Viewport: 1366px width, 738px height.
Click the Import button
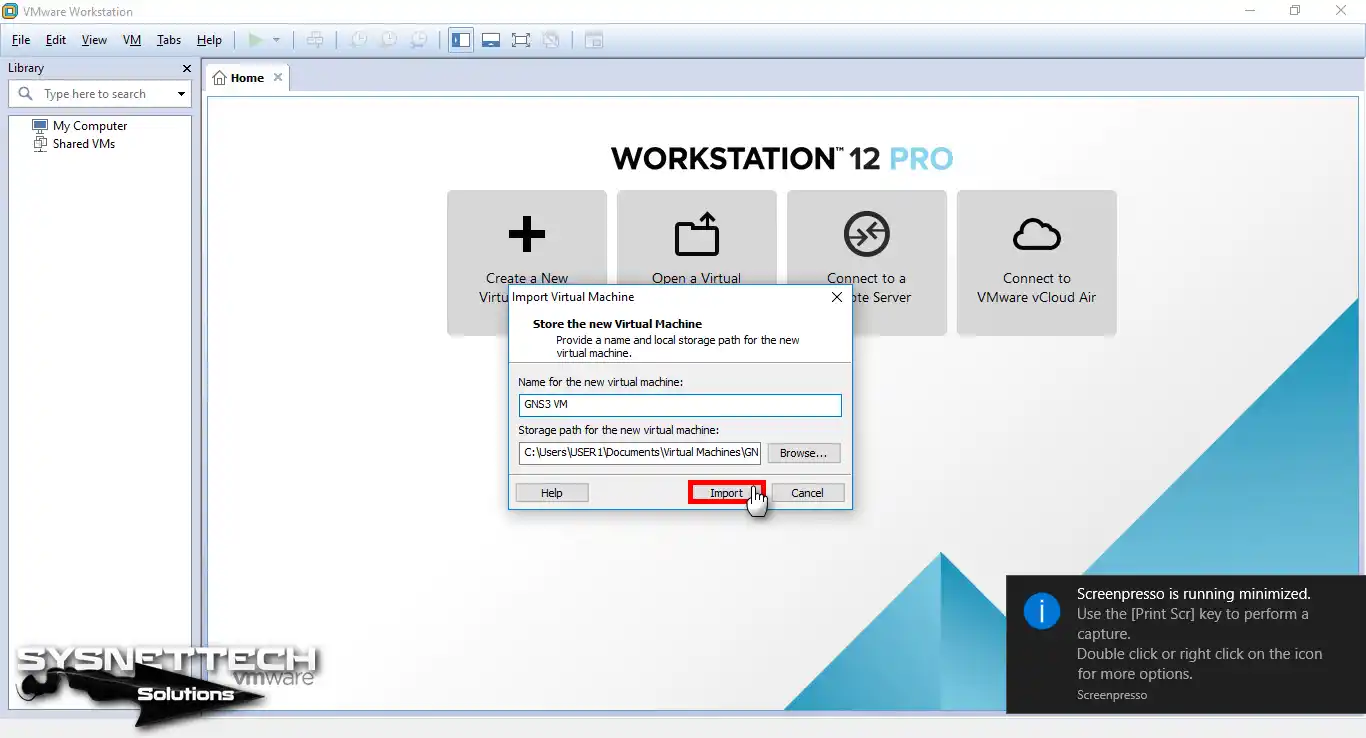tap(727, 493)
